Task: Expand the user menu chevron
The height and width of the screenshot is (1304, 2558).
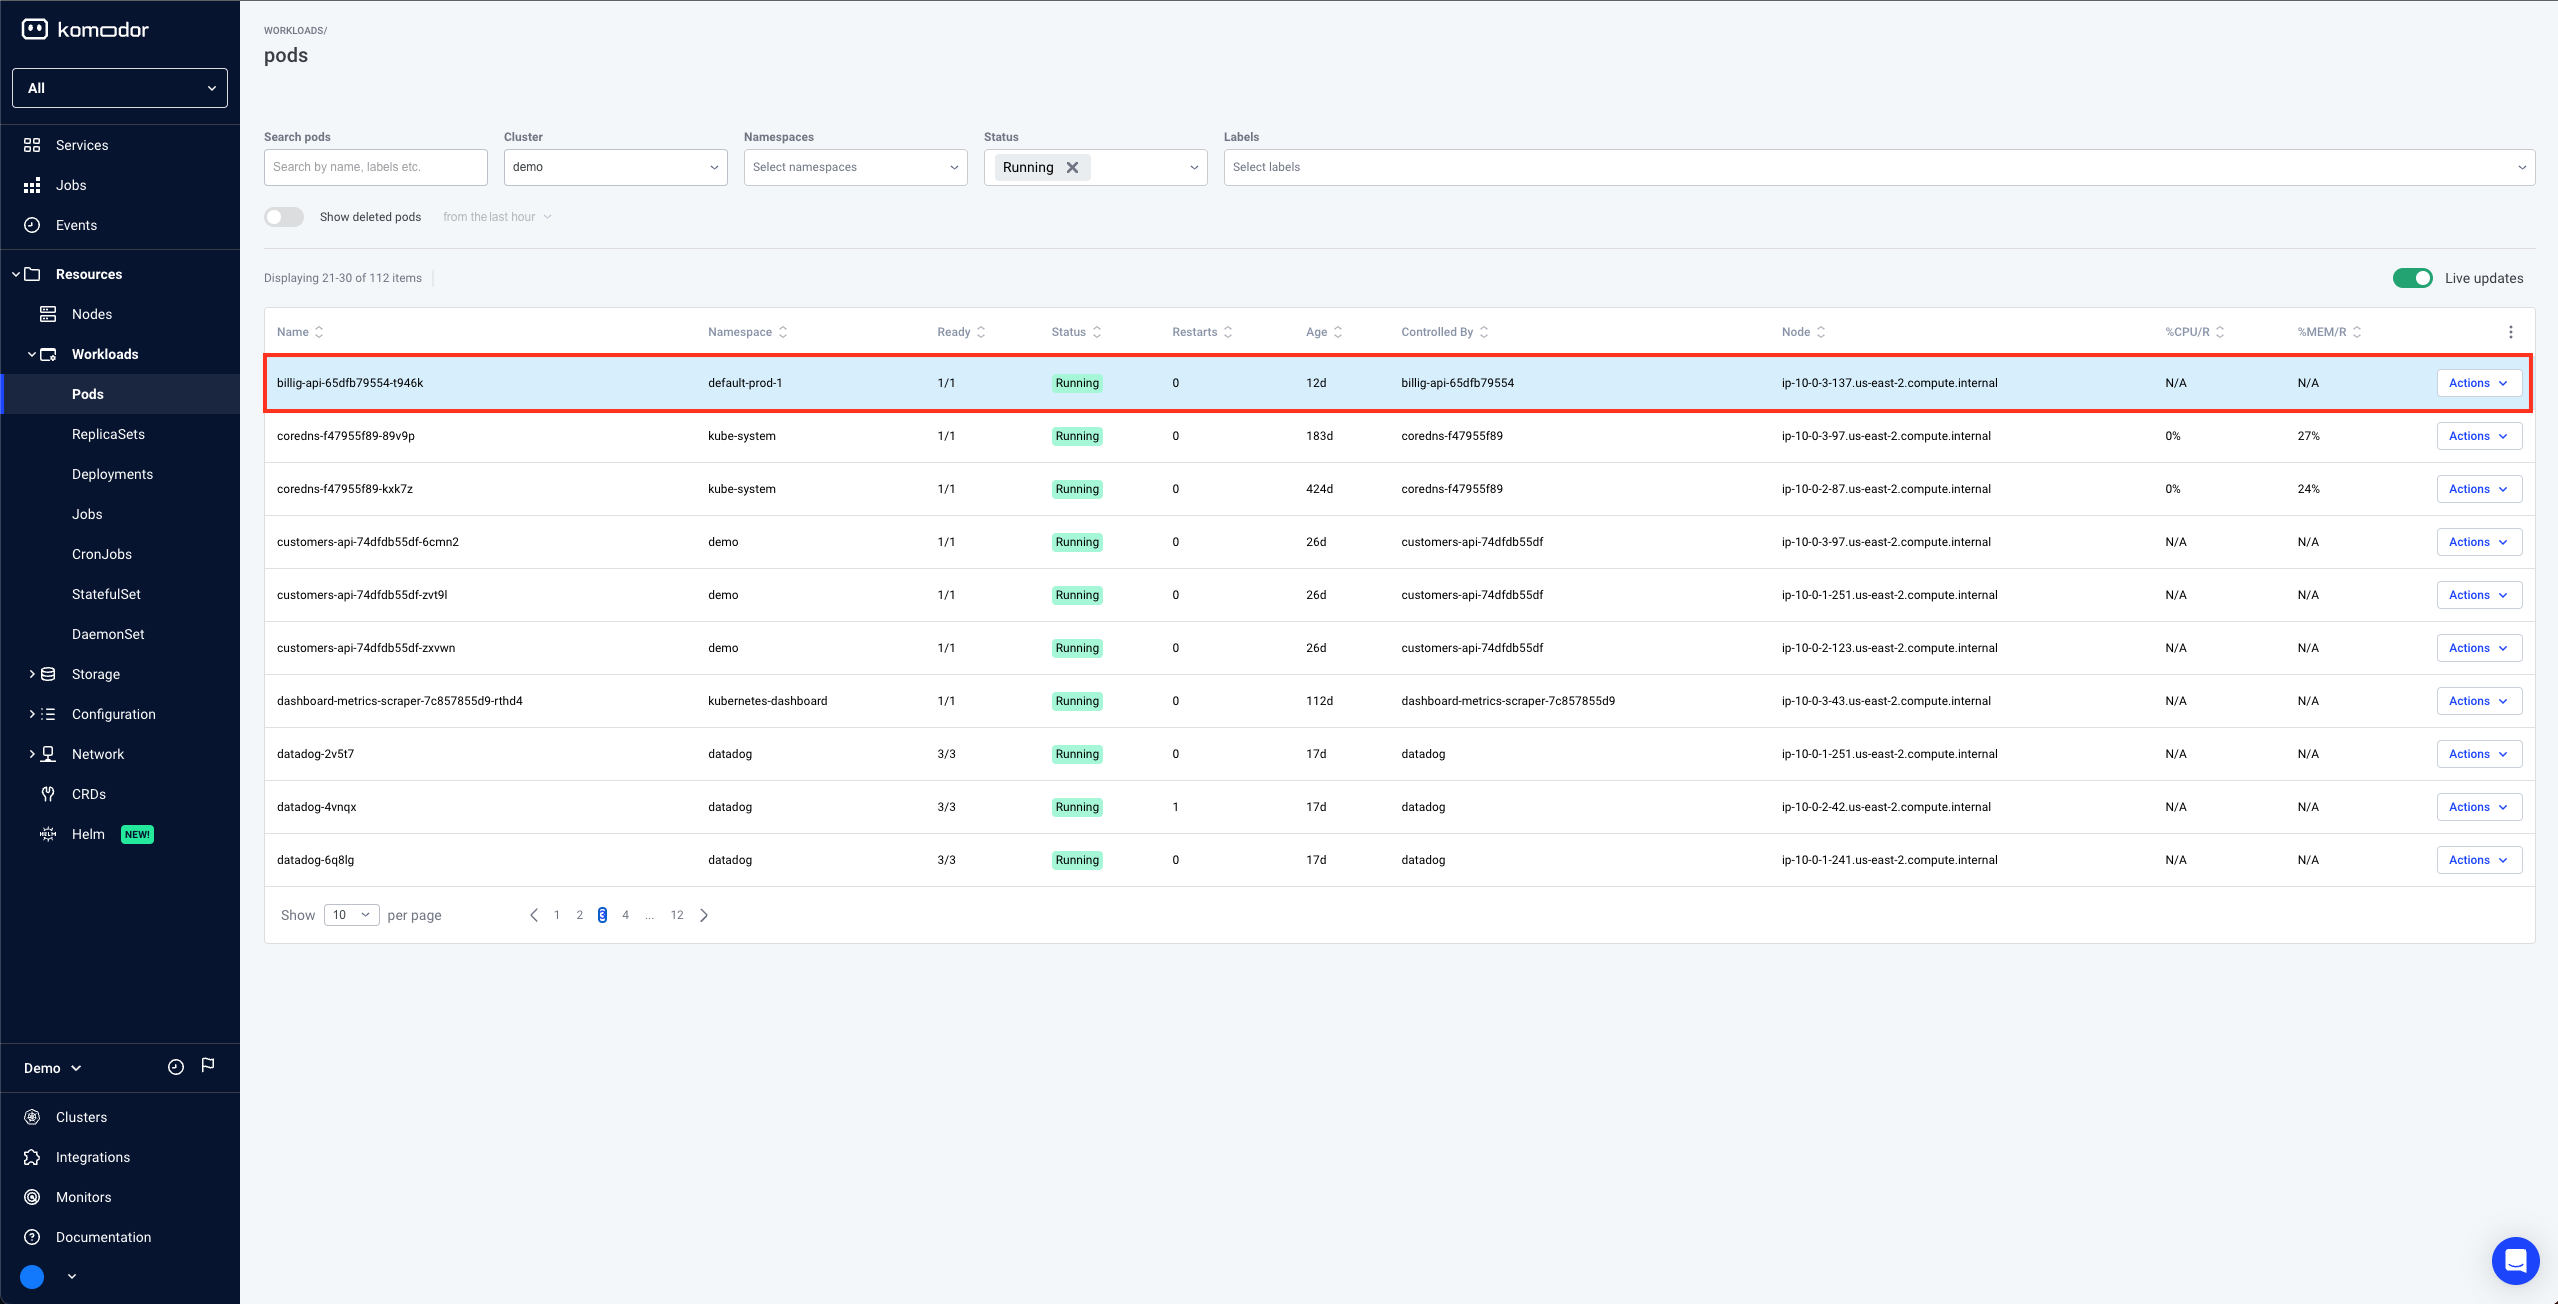Action: click(72, 1277)
